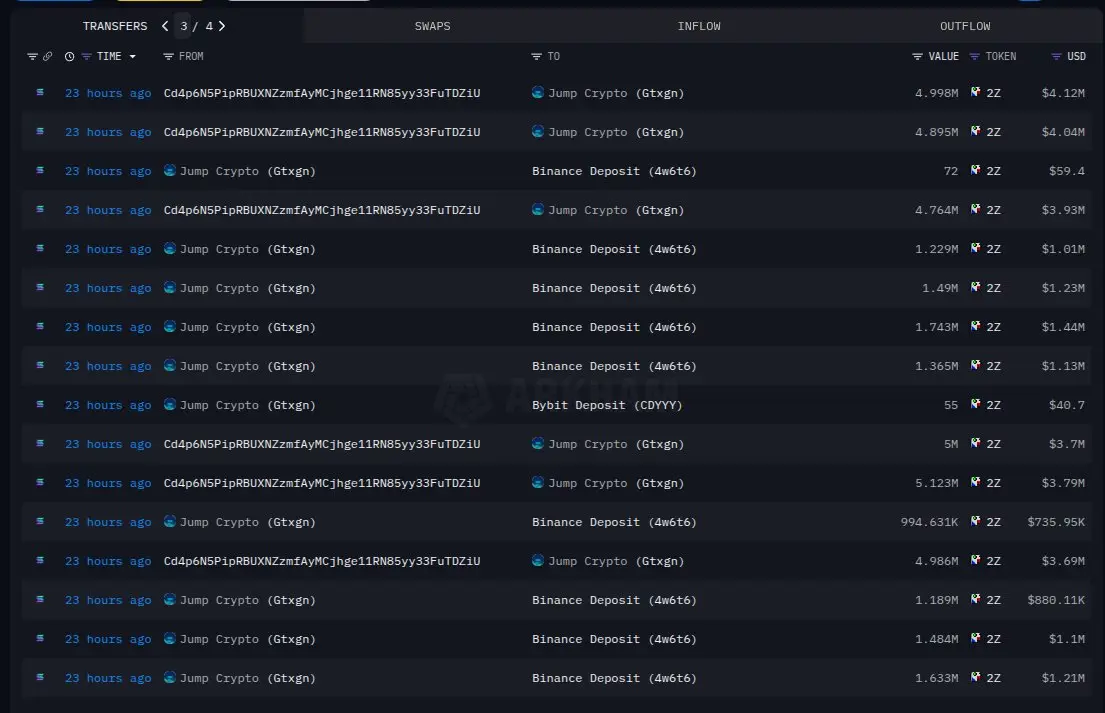Click the value 1.743M
Image resolution: width=1105 pixels, height=713 pixels.
tap(937, 327)
